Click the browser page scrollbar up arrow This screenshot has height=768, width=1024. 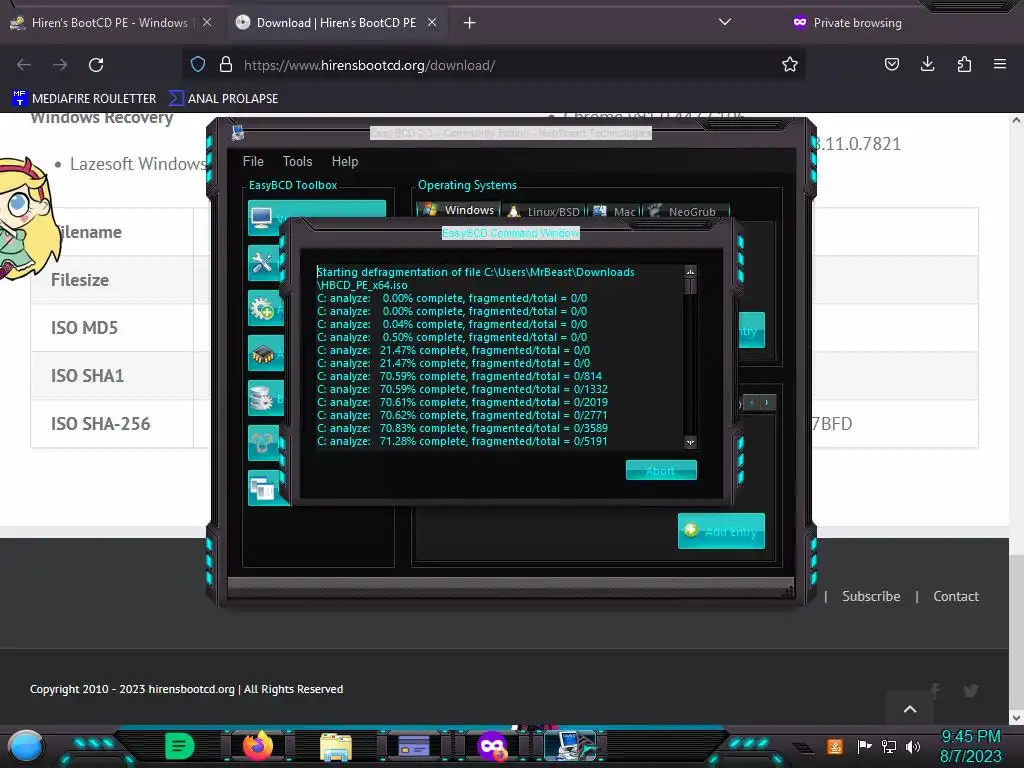tap(1016, 120)
